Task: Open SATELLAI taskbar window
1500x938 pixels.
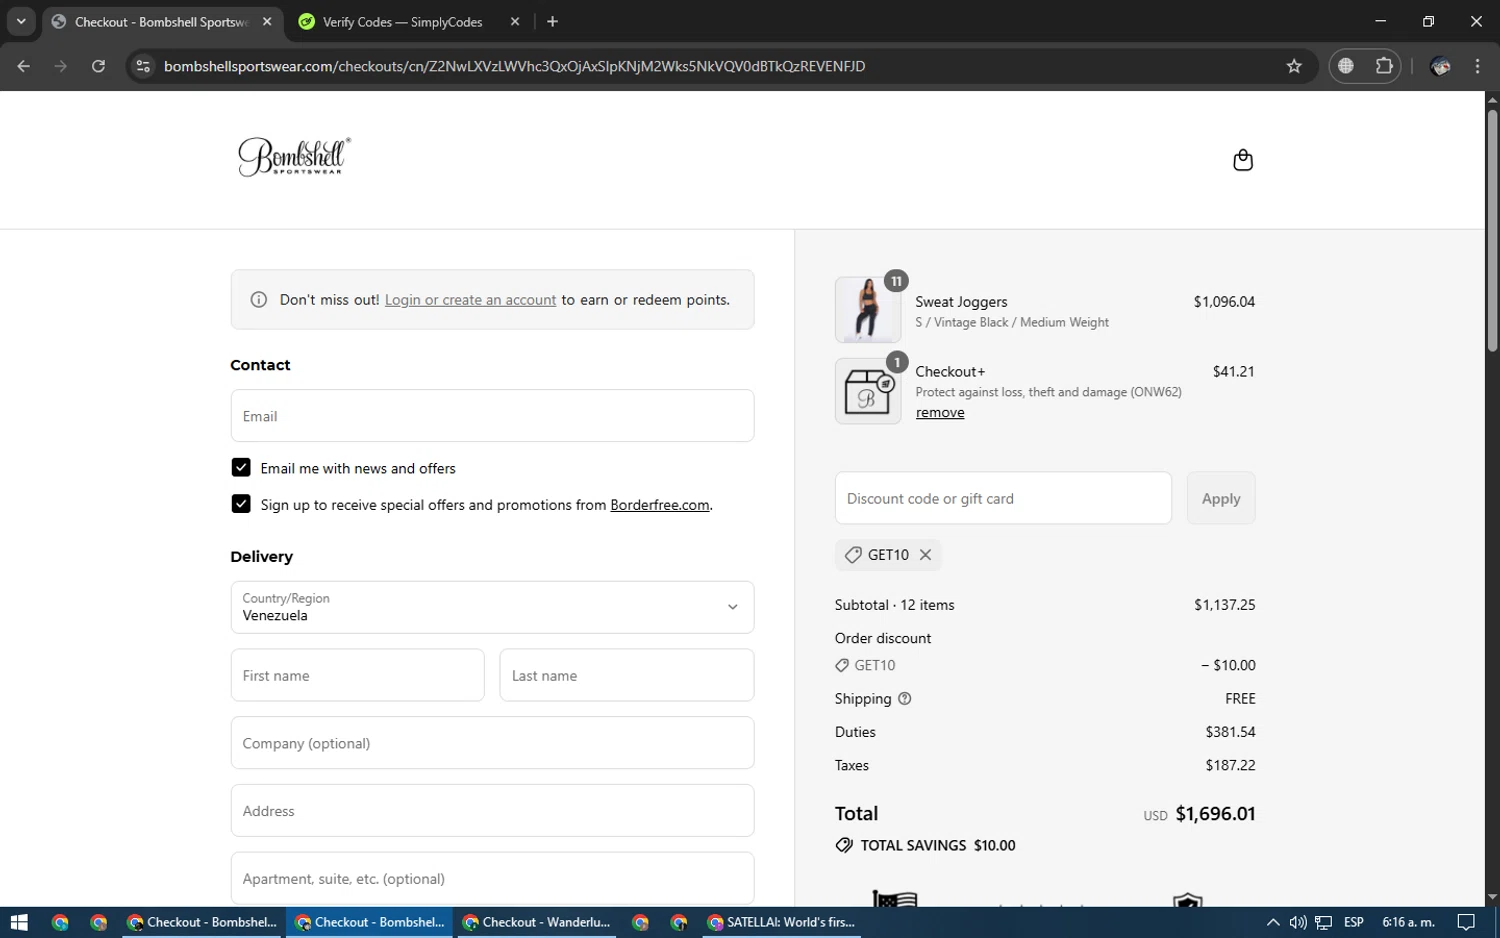Action: click(x=782, y=922)
